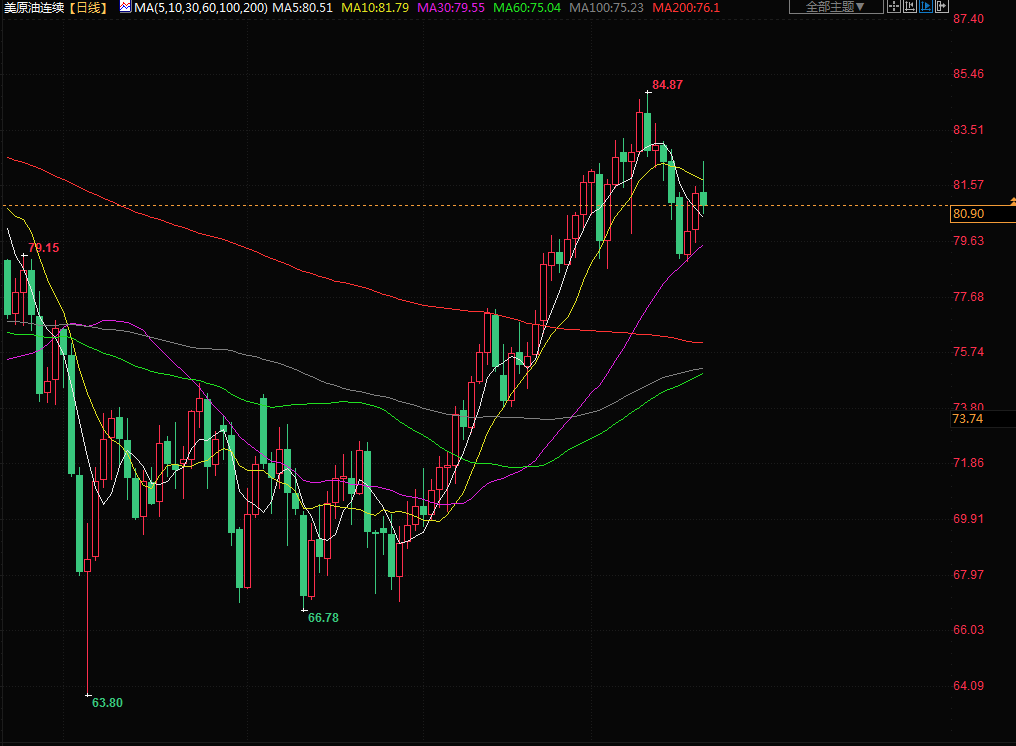1016x746 pixels.
Task: Click the 79.15 price label
Action: [x=43, y=248]
